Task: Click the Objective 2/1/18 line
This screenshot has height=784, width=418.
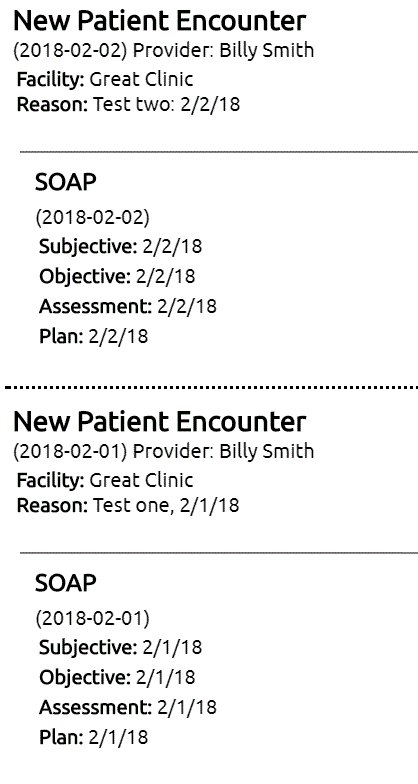Action: (x=117, y=678)
